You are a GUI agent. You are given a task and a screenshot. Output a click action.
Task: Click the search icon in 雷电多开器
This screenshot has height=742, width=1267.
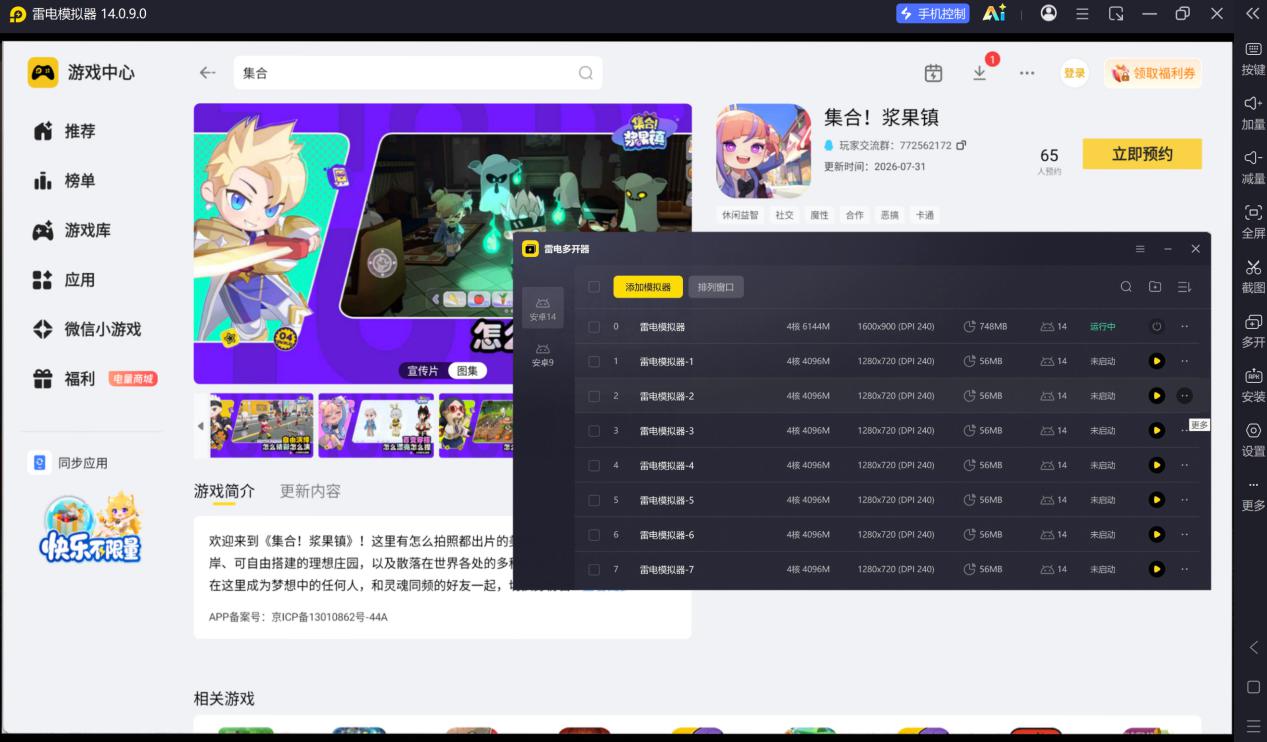[1126, 287]
